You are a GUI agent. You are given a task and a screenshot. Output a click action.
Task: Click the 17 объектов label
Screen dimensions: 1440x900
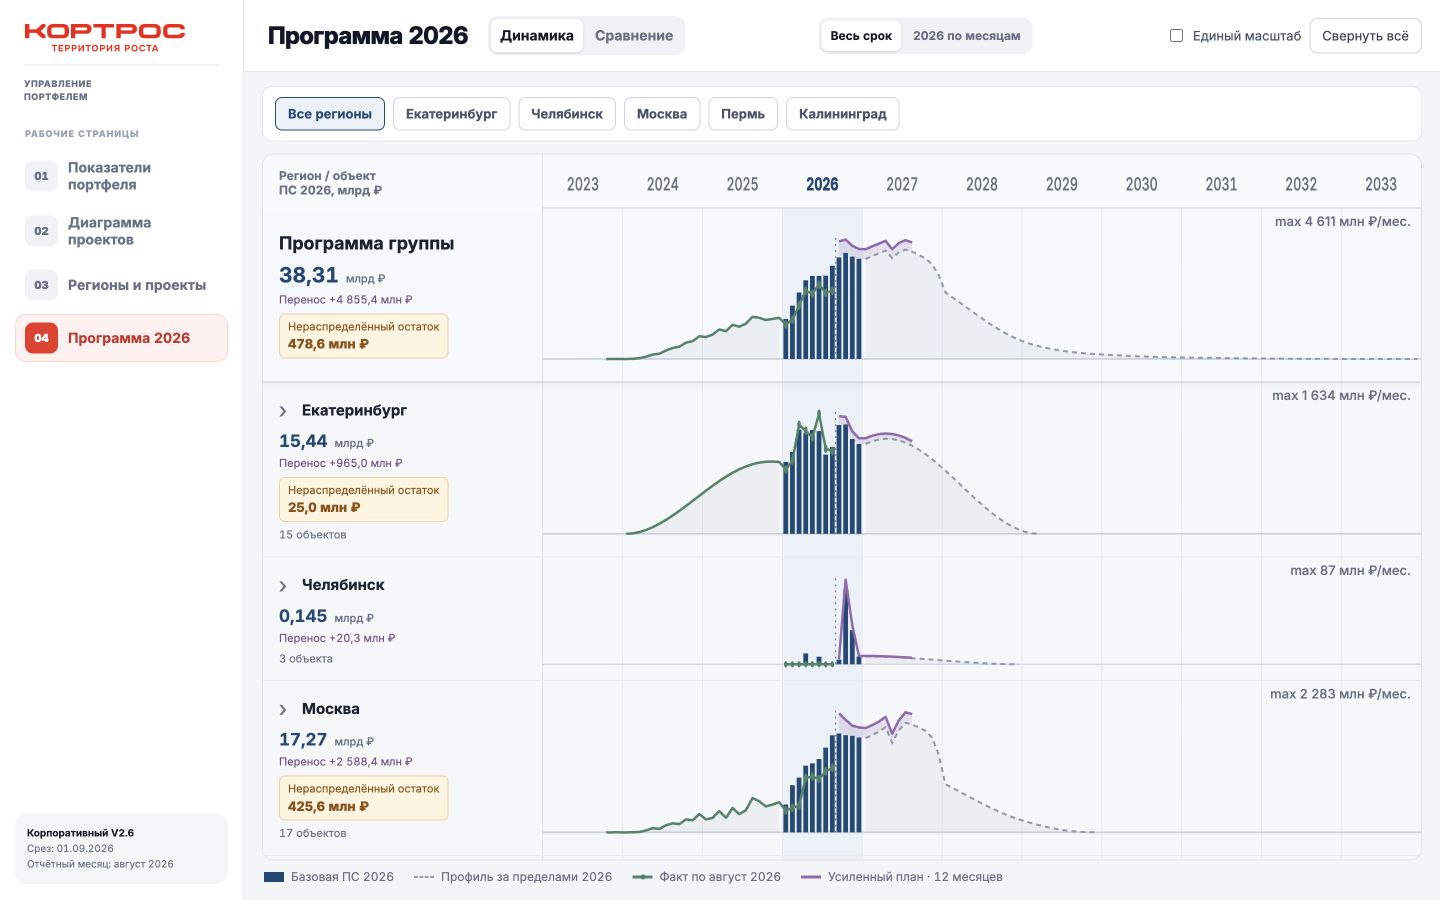[313, 833]
